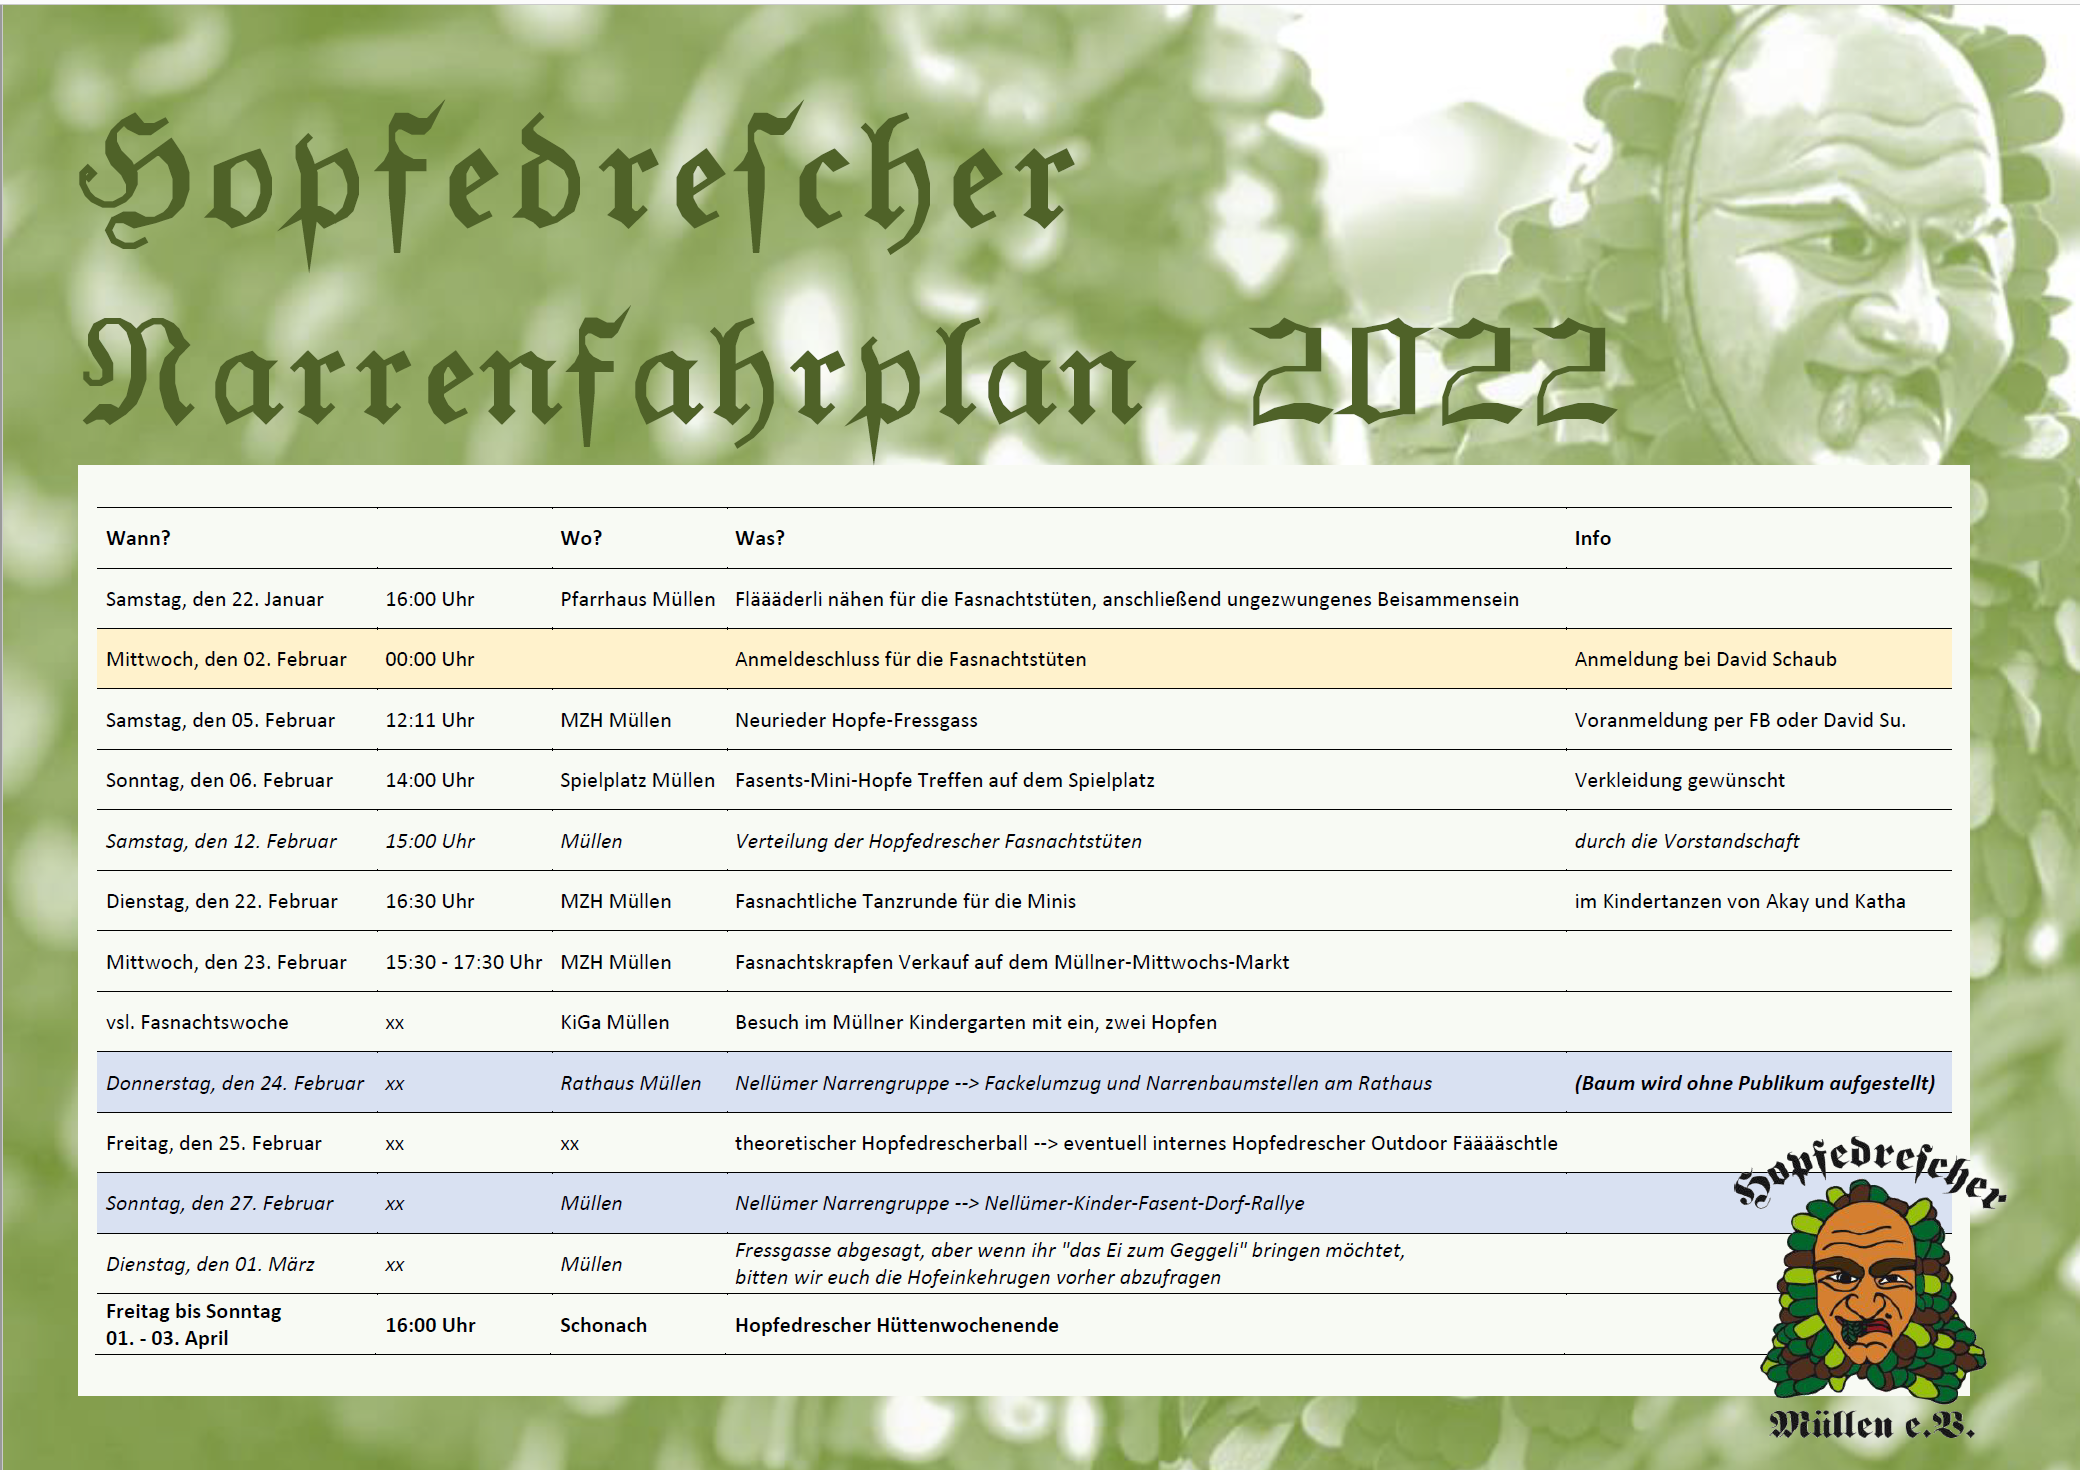Click 'Fasents-Mini-Hopfe Treffen auf dem Spielplatz'

click(x=945, y=780)
